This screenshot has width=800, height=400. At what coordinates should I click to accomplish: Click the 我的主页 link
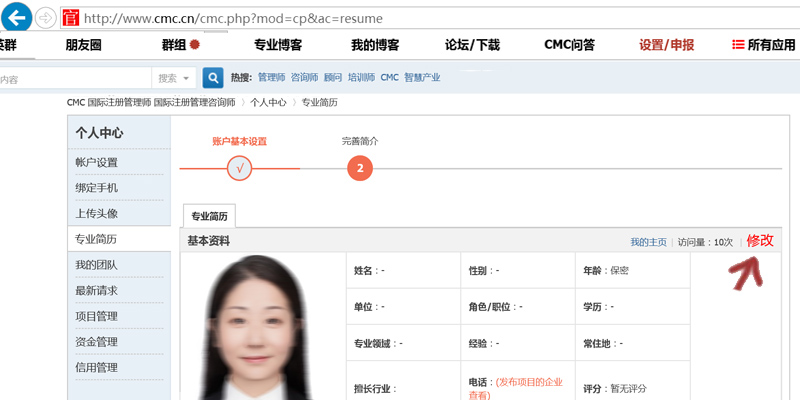click(x=648, y=242)
